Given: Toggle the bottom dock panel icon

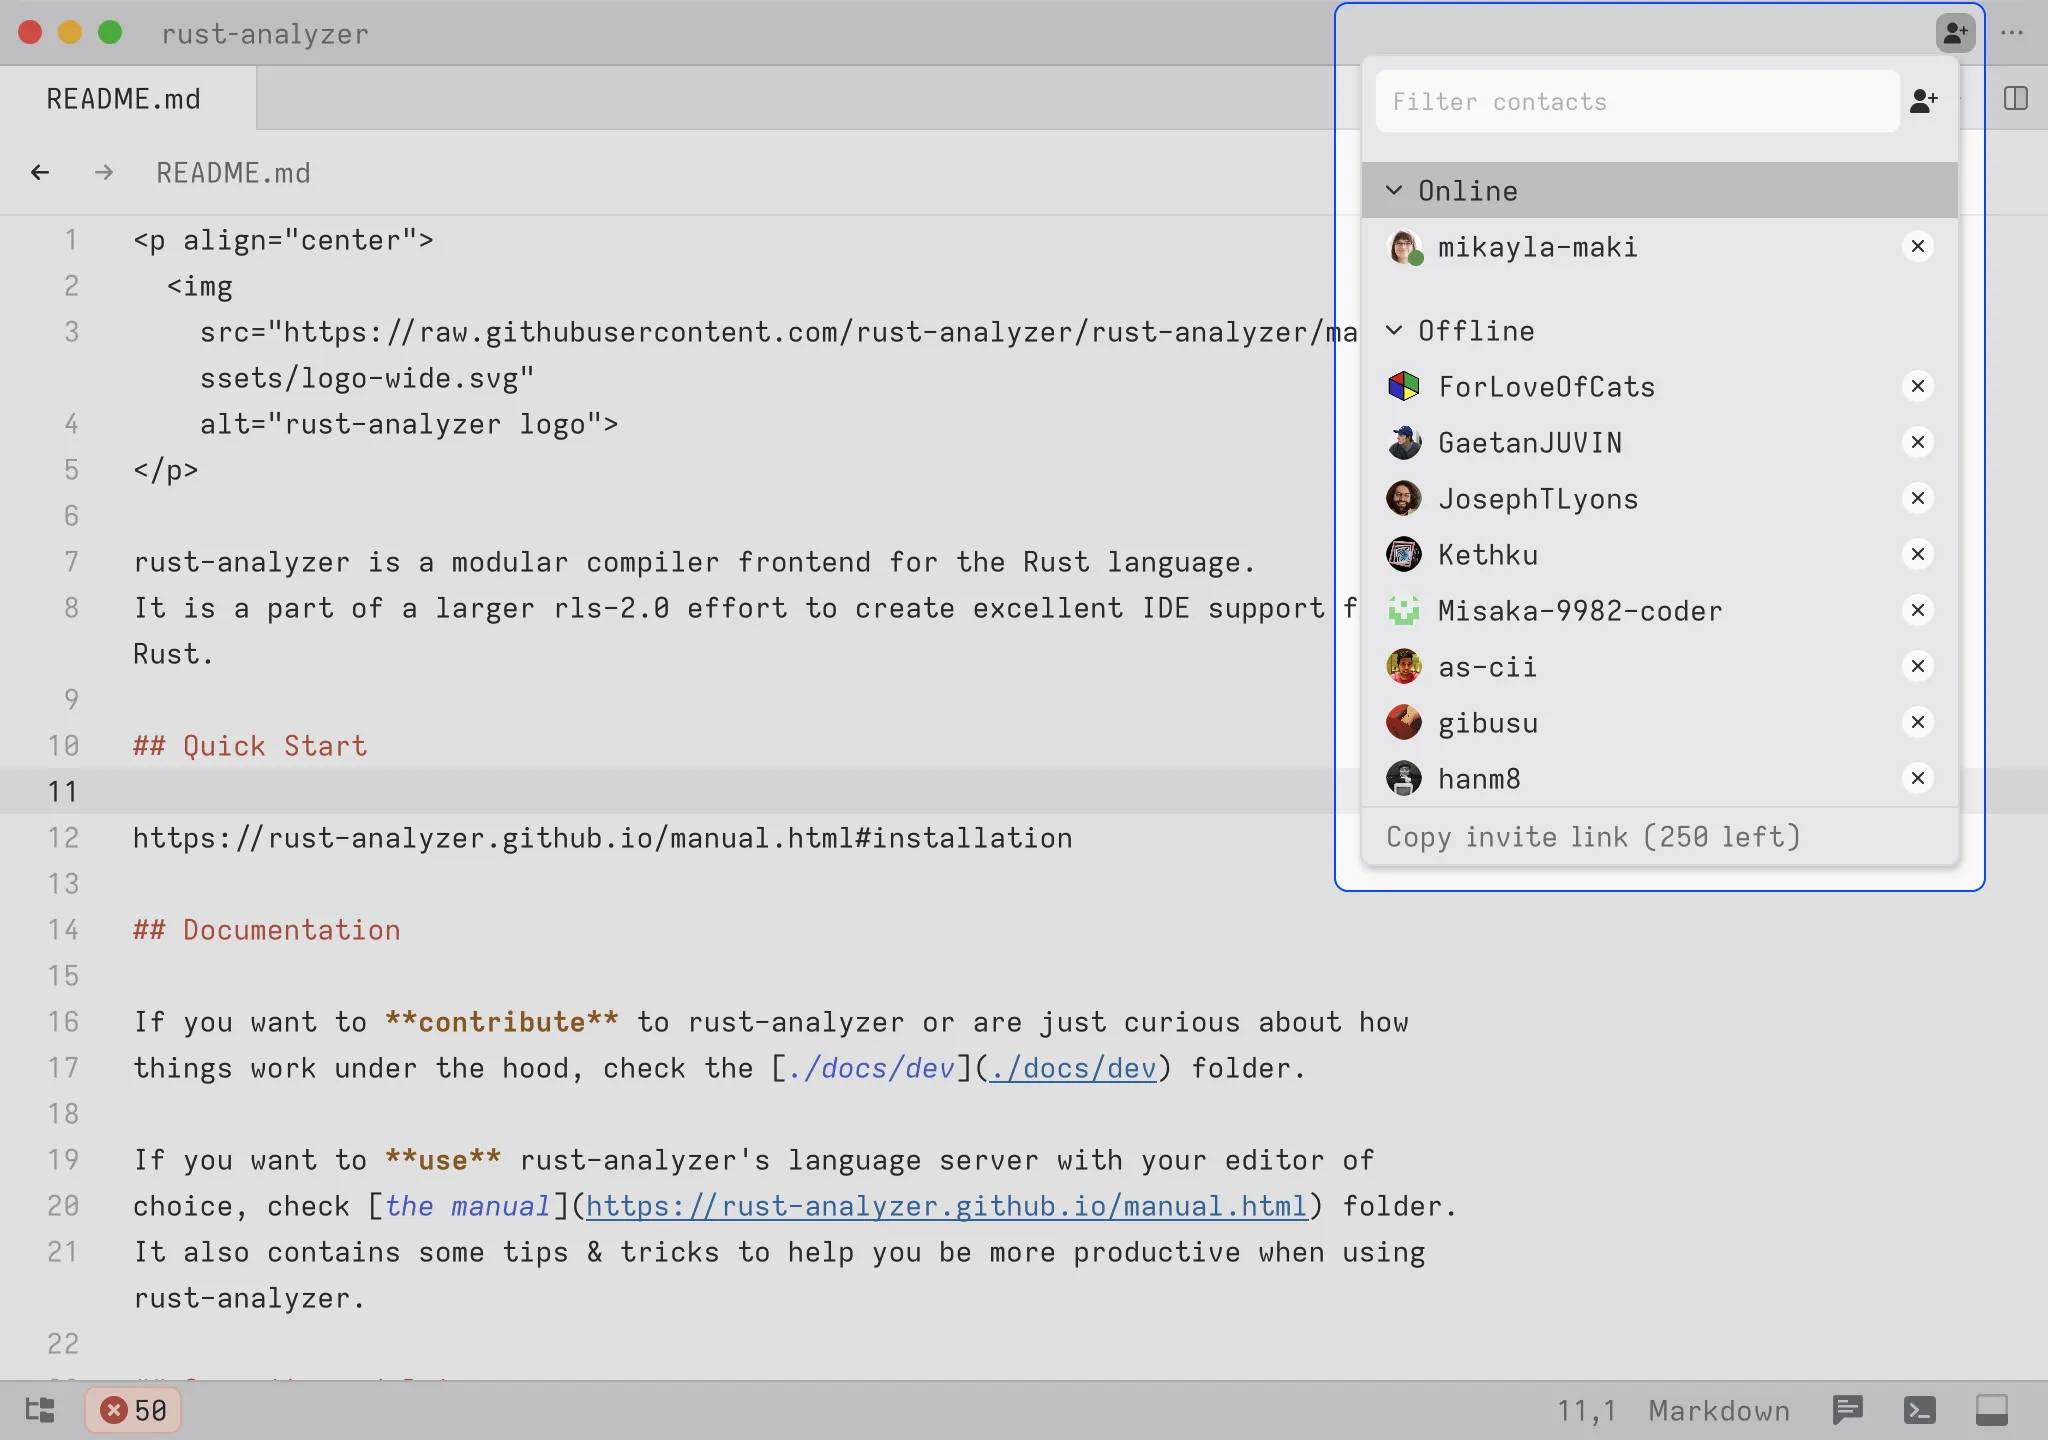Looking at the screenshot, I should coord(1991,1410).
